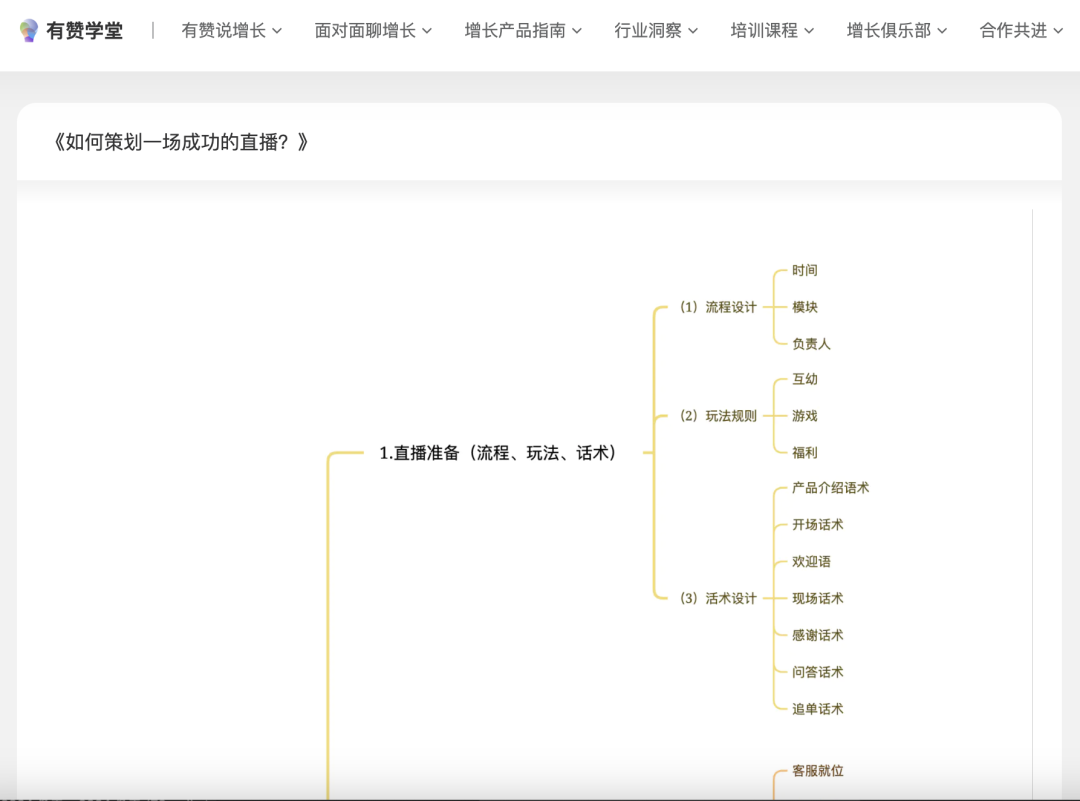Image resolution: width=1080 pixels, height=801 pixels.
Task: Open the 行业洞察 dropdown
Action: (694, 30)
